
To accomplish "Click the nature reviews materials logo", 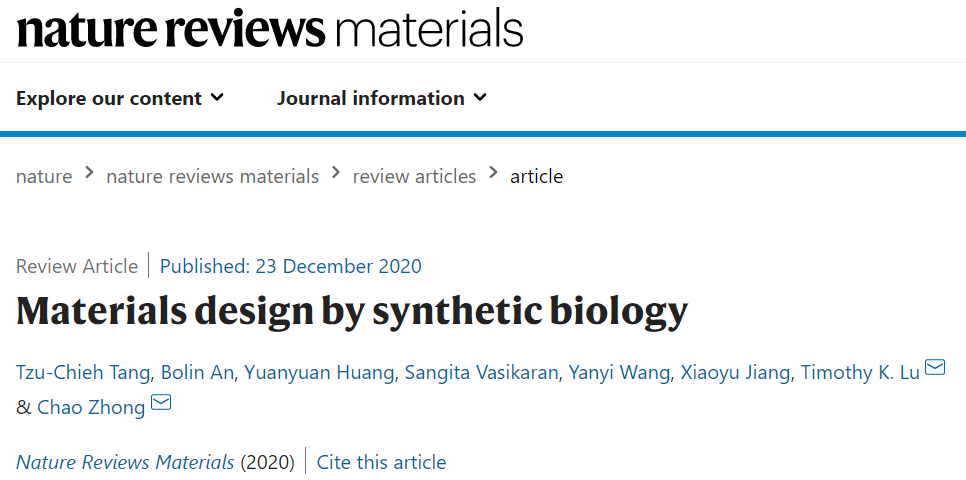I will [x=270, y=28].
